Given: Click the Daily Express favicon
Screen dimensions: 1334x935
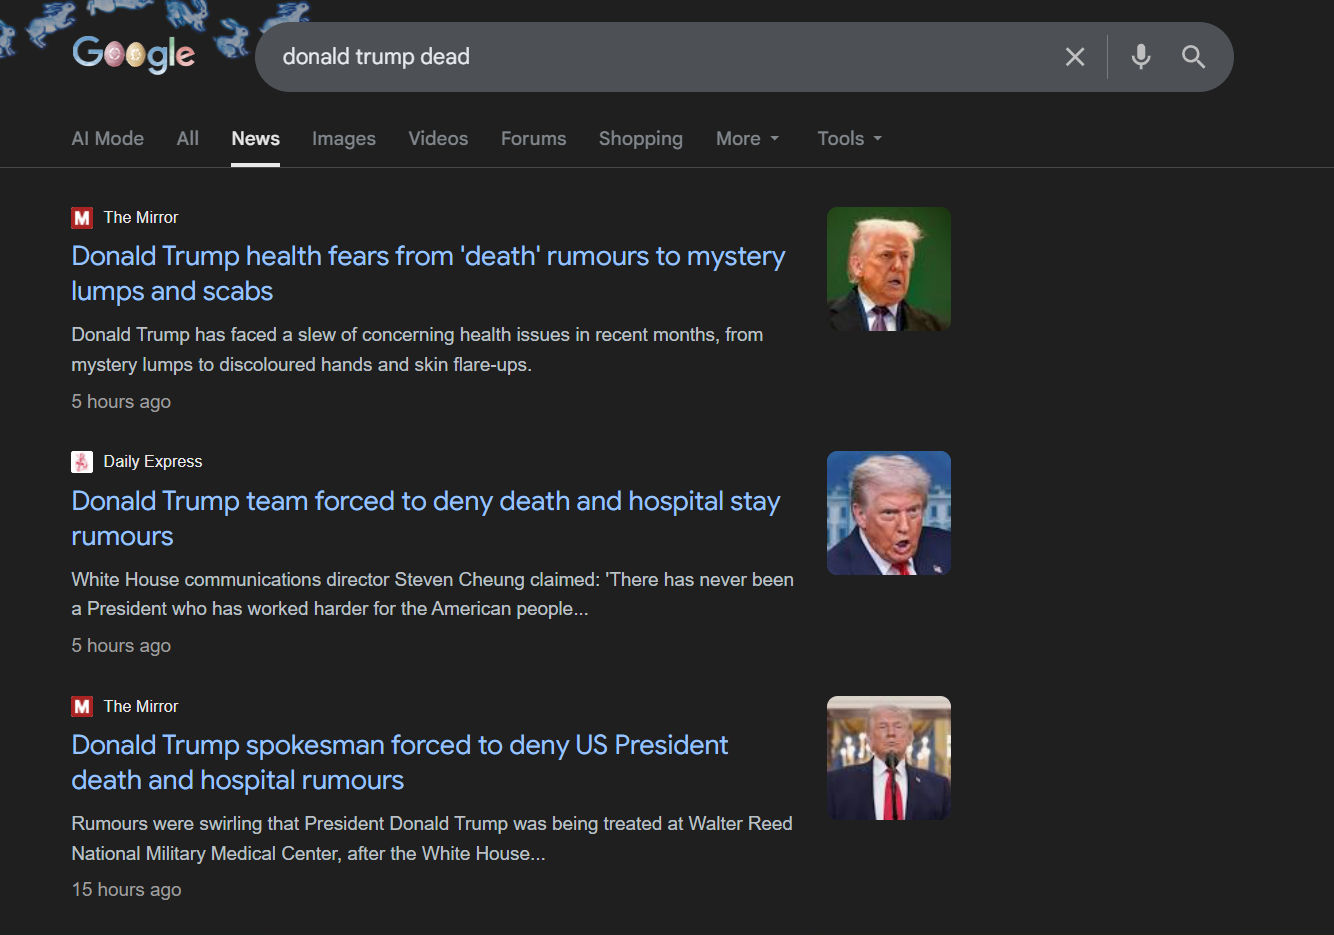Looking at the screenshot, I should pos(82,462).
